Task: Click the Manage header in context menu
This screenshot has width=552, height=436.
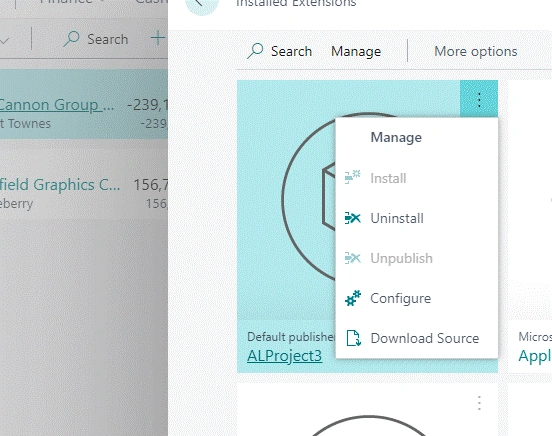Action: pos(396,137)
